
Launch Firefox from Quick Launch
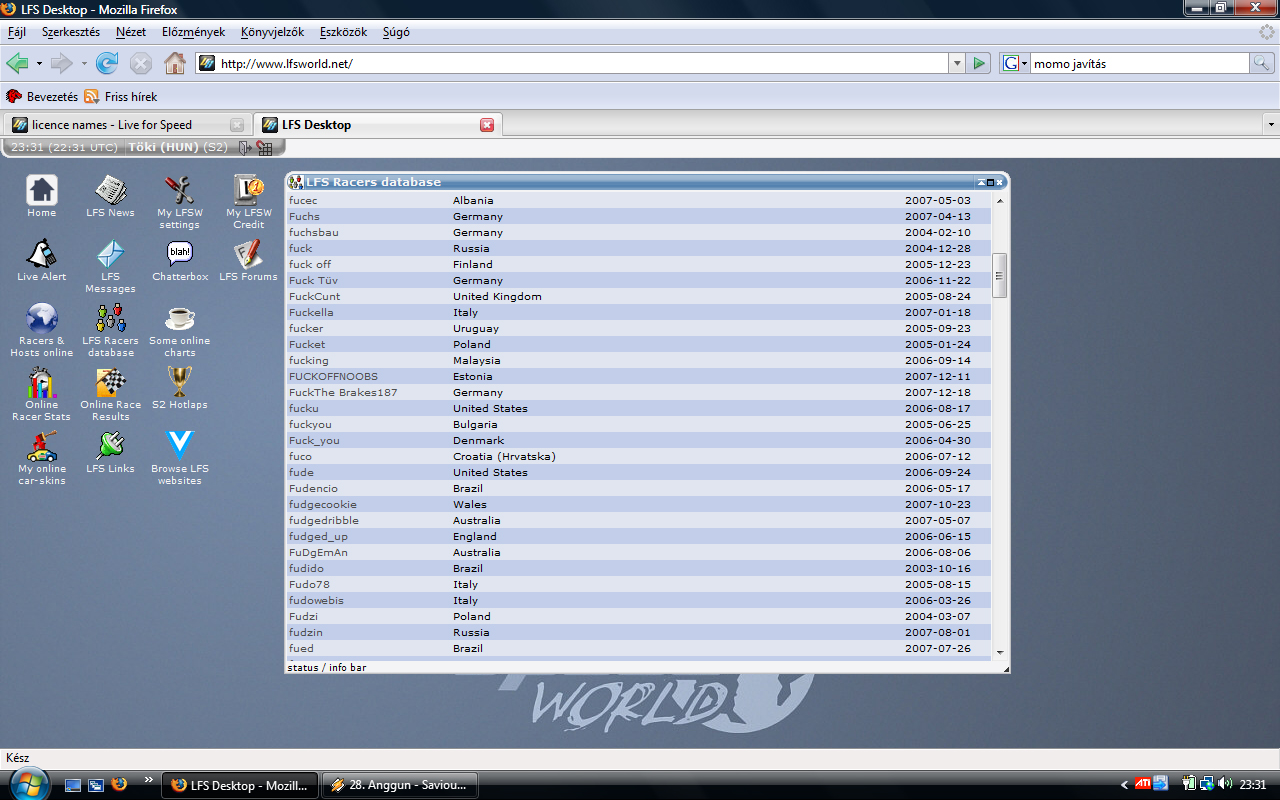tap(120, 785)
